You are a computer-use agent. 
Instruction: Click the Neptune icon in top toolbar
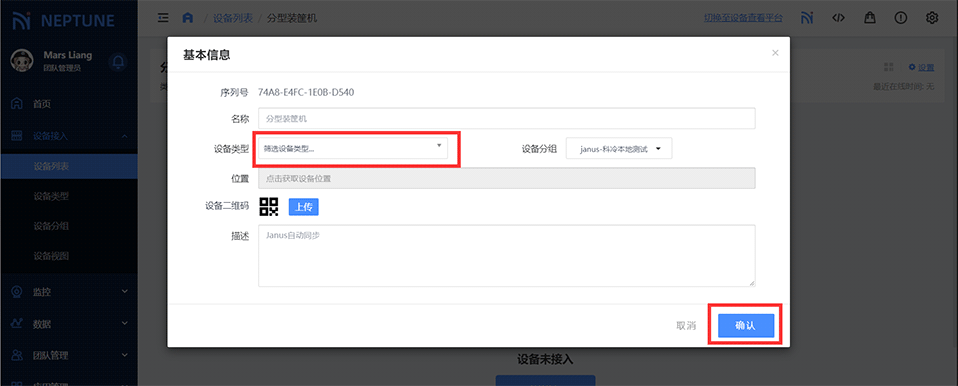807,18
